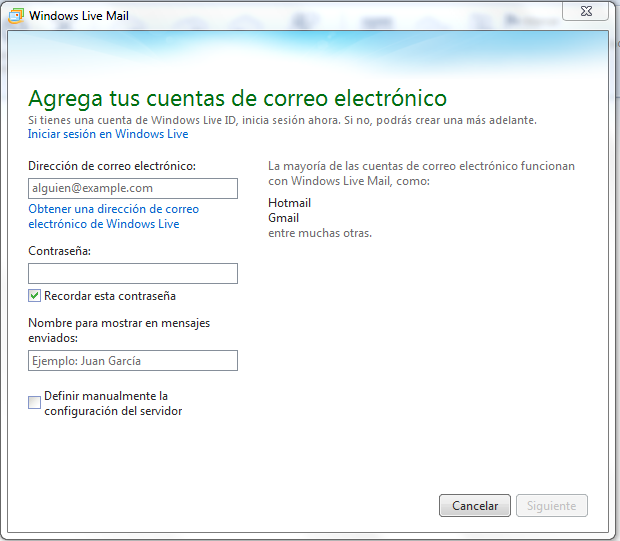Screen dimensions: 620x541
Task: Click into the Contraseña password field
Action: point(133,273)
